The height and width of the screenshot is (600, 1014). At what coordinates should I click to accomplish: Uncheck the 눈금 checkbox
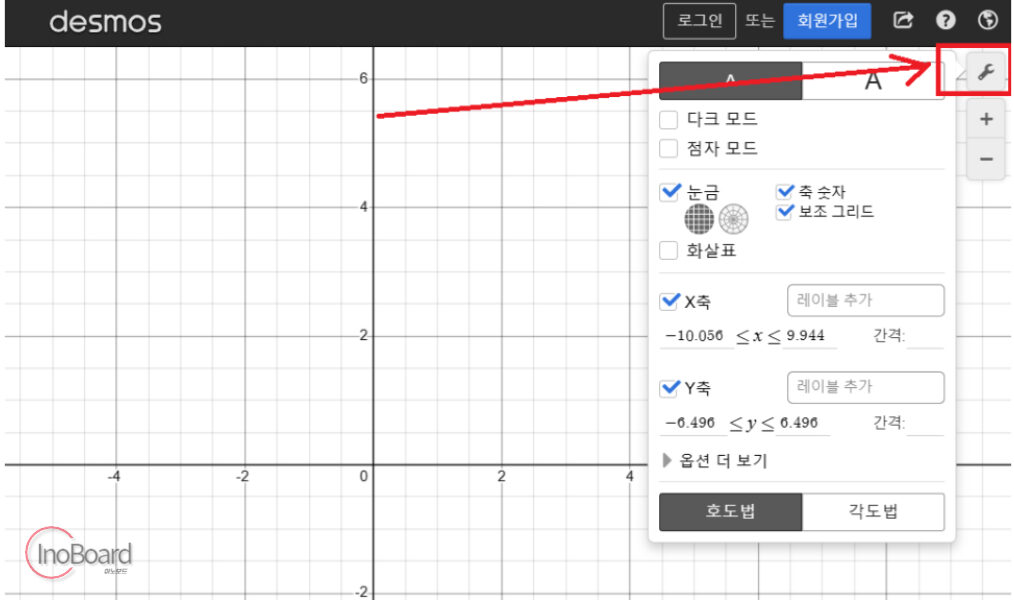coord(669,191)
